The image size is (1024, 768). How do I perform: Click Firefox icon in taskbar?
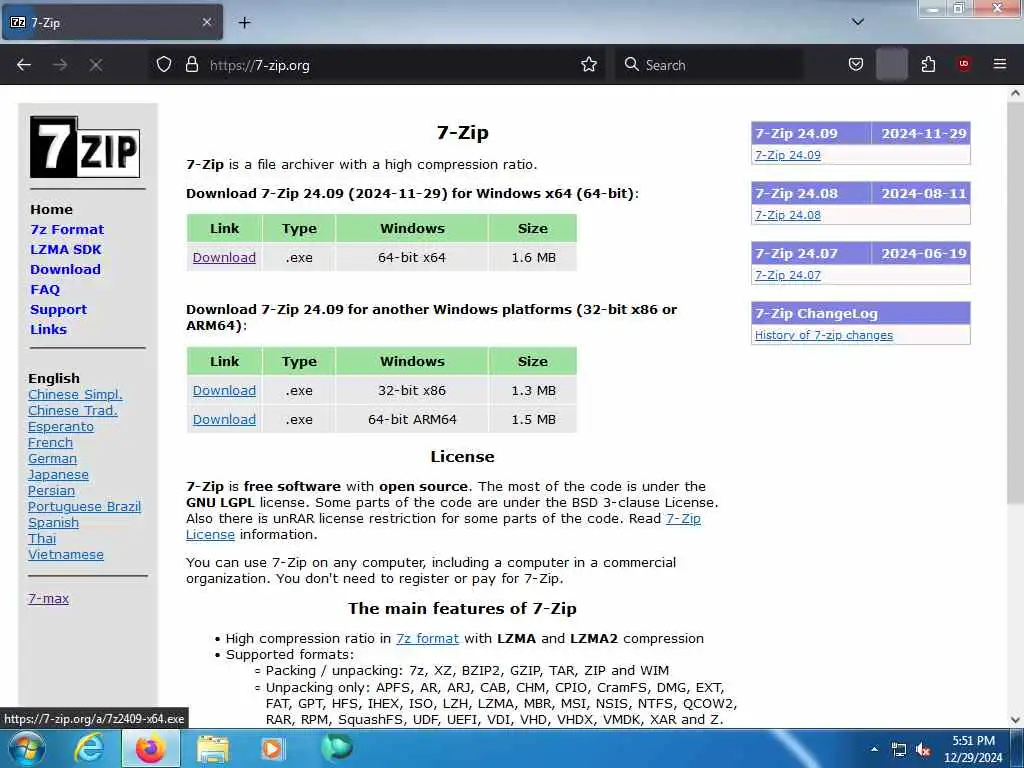tap(150, 749)
